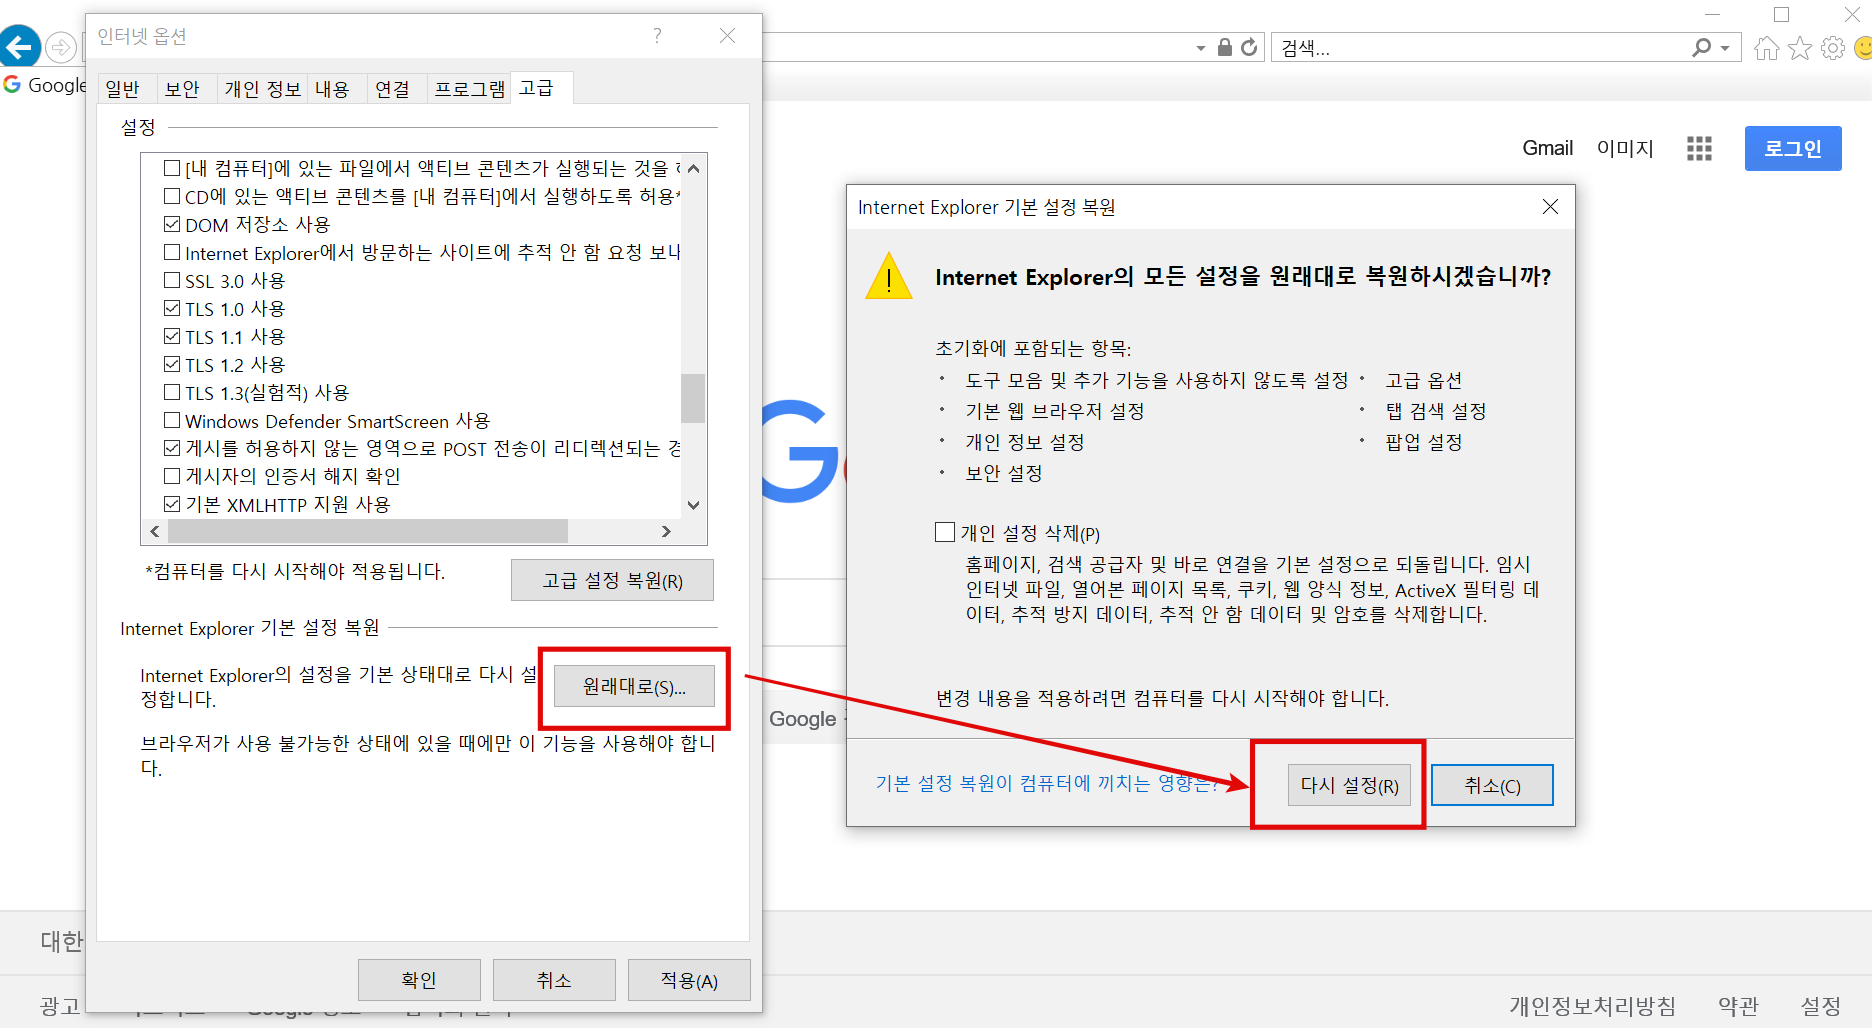Screen dimensions: 1872x1028
Task: Click 취소(C) in the reset dialog
Action: coord(1492,785)
